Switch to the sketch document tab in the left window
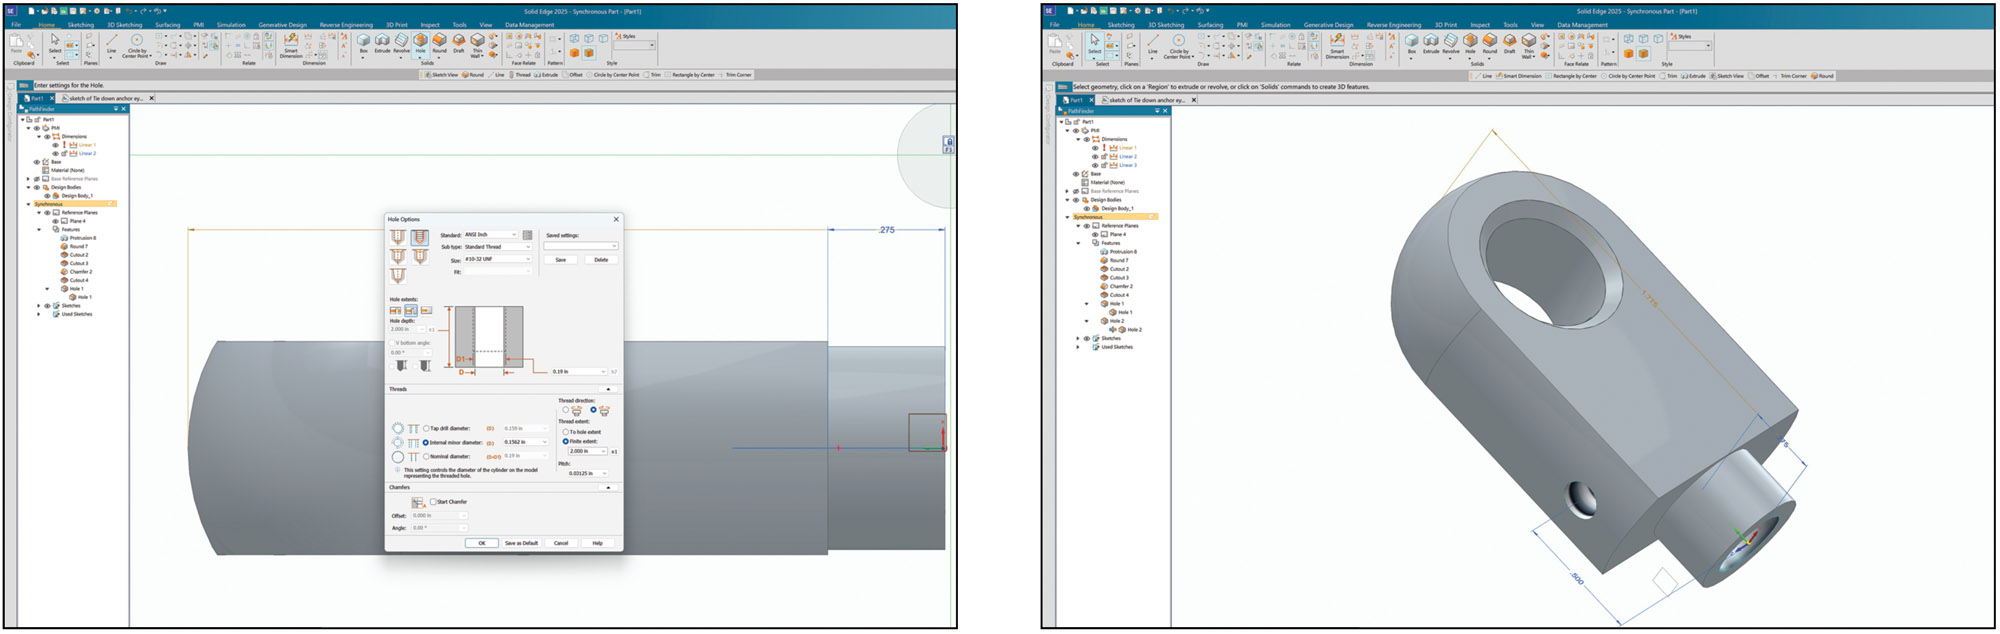The height and width of the screenshot is (634, 2000). (x=106, y=98)
